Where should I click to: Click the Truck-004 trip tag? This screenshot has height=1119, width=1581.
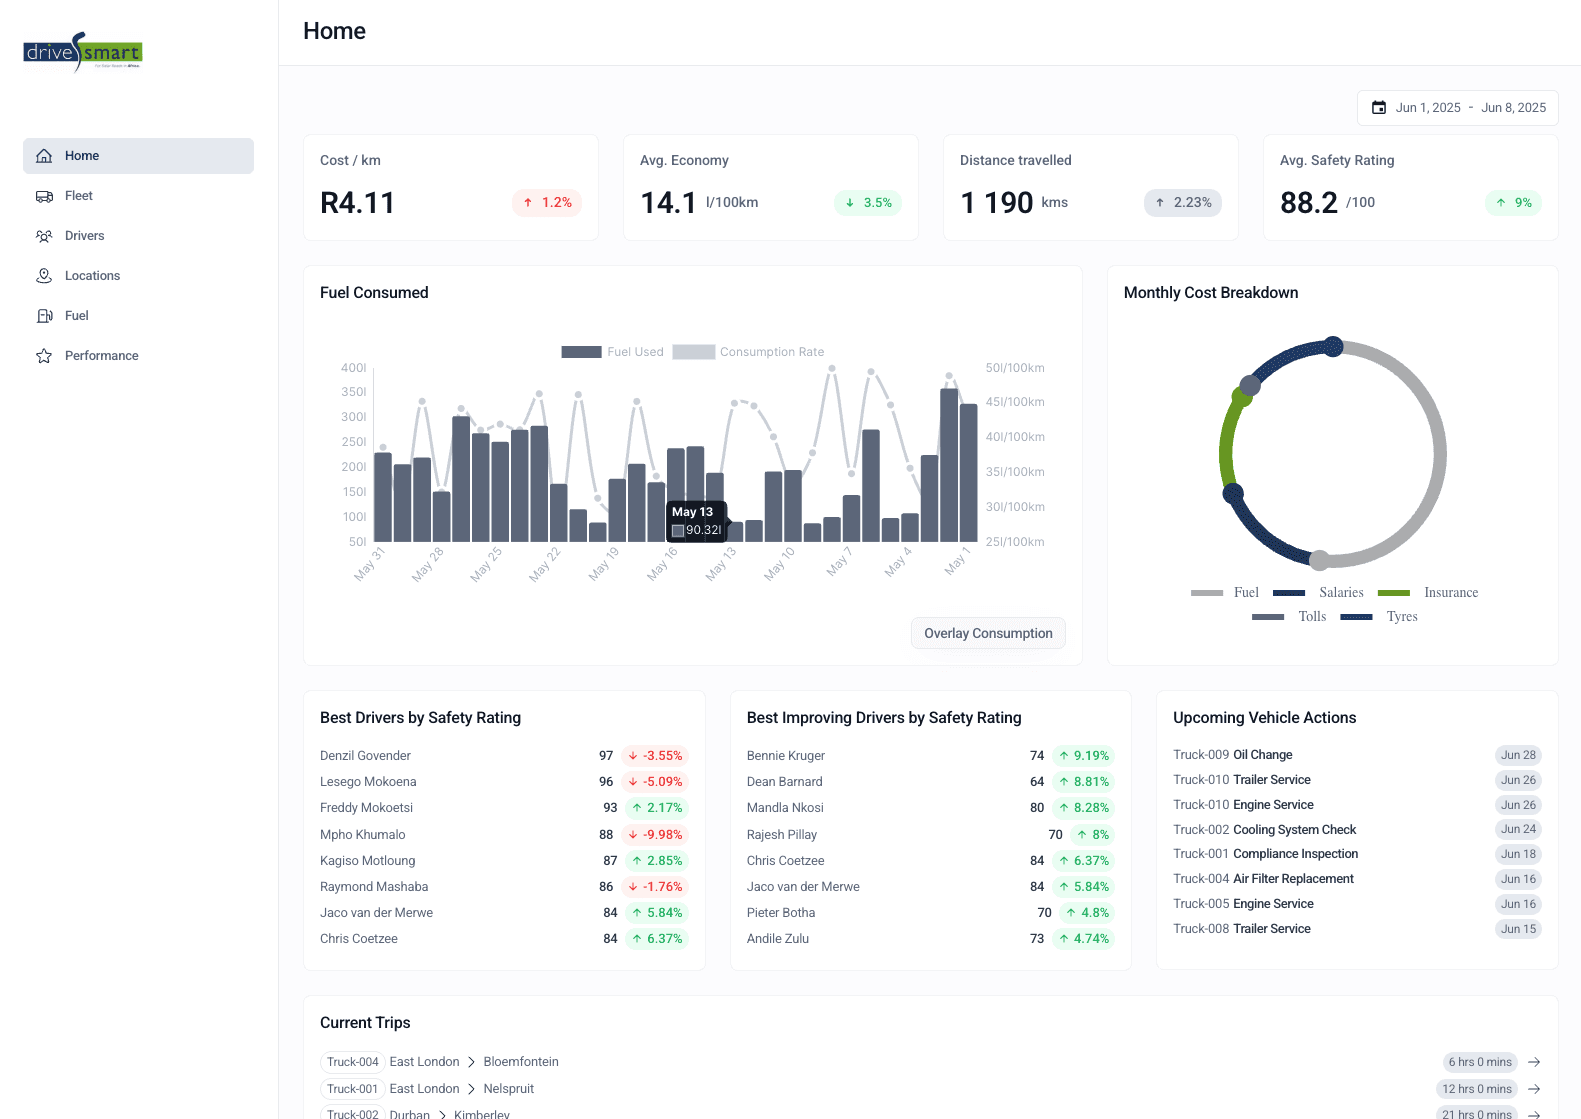click(353, 1062)
